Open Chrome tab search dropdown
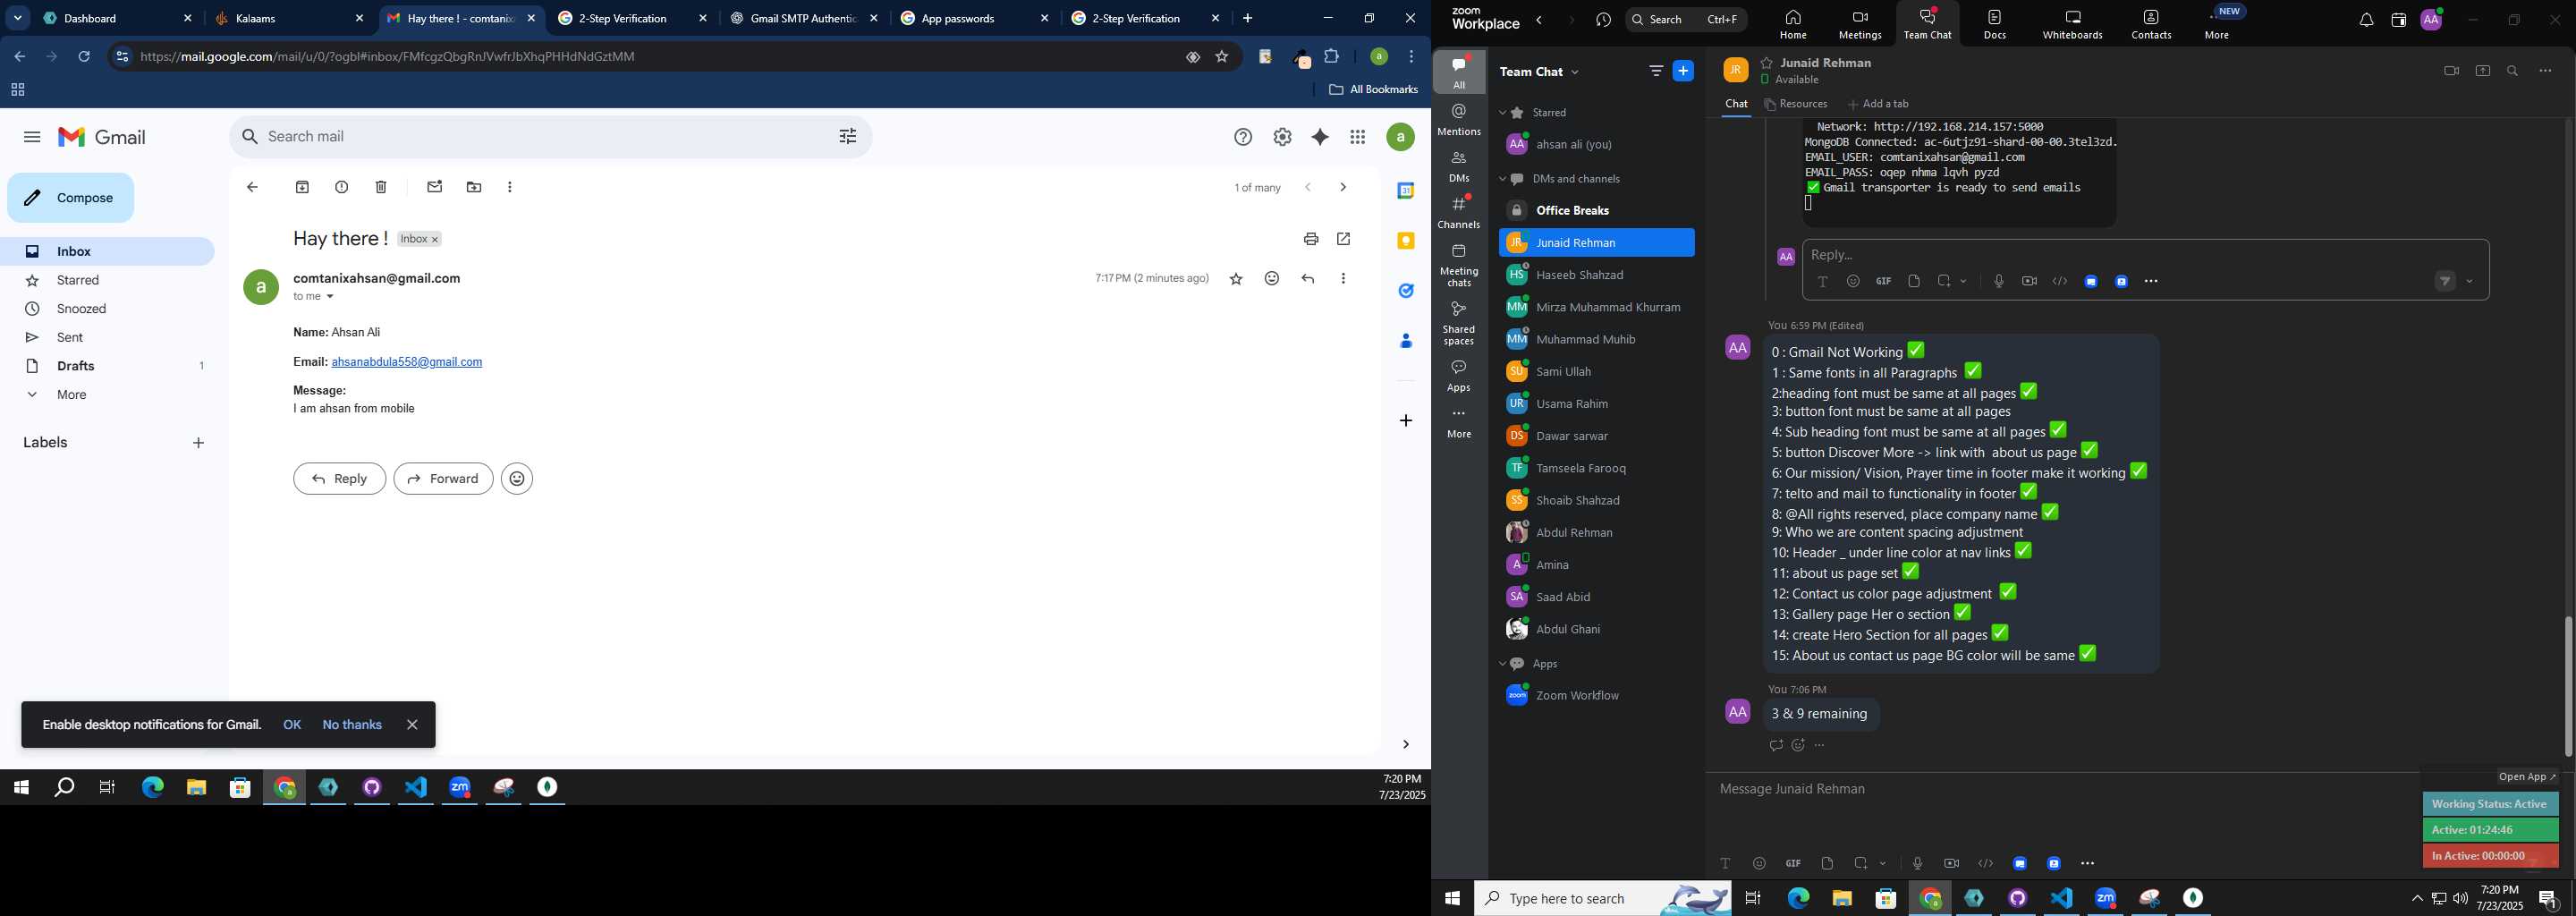 [18, 18]
